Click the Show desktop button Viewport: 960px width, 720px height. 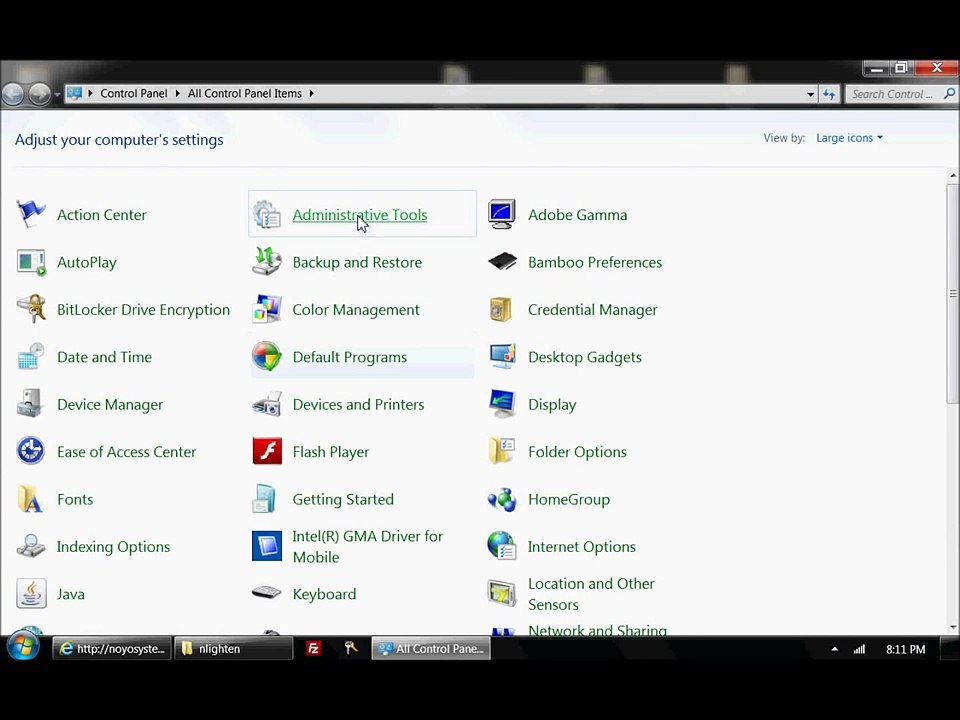click(x=950, y=648)
